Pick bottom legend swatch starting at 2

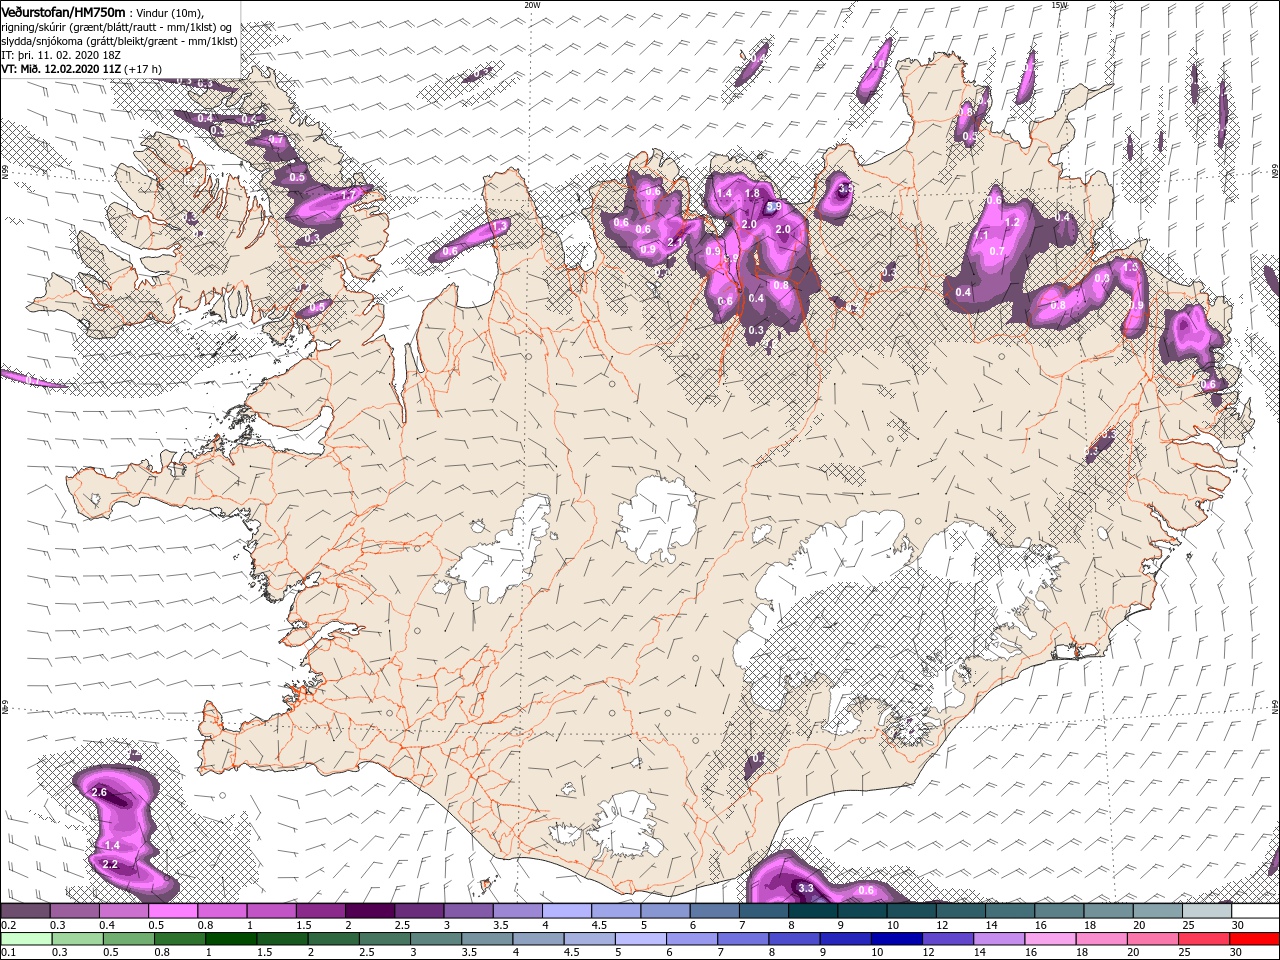pyautogui.click(x=333, y=939)
